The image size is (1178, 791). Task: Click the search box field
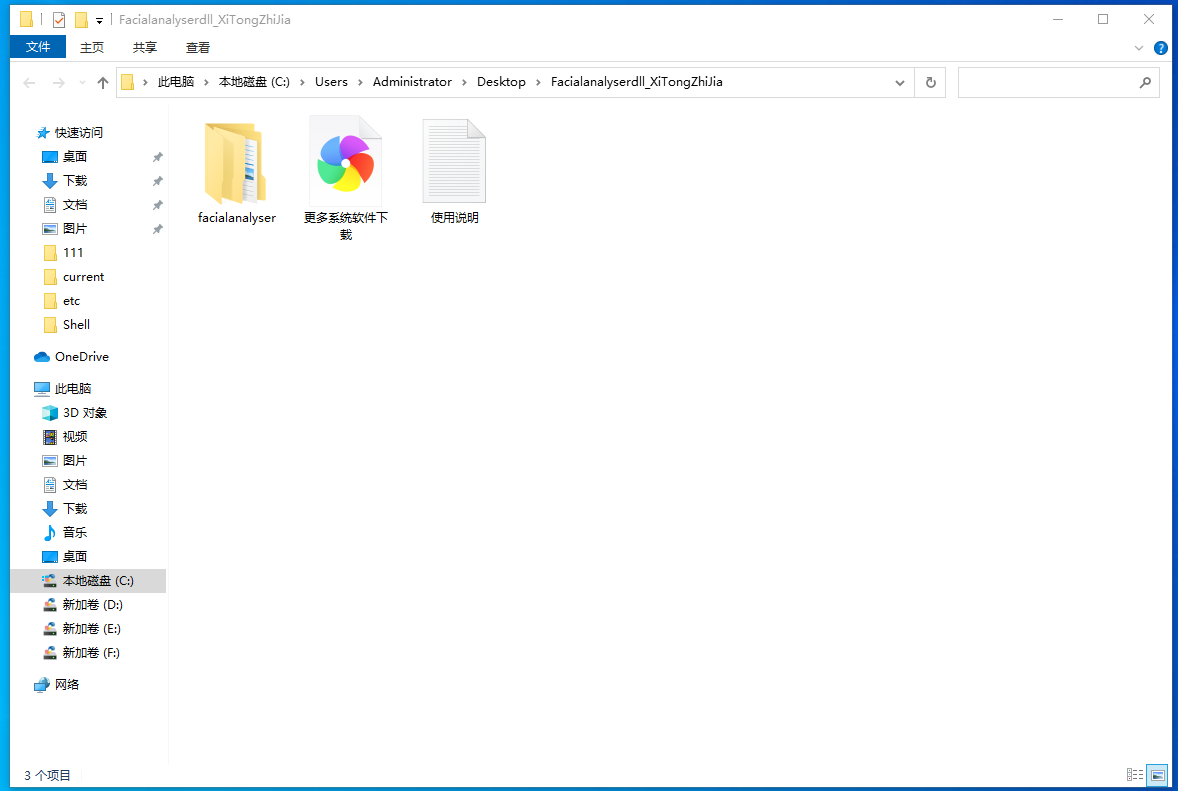pos(1059,83)
